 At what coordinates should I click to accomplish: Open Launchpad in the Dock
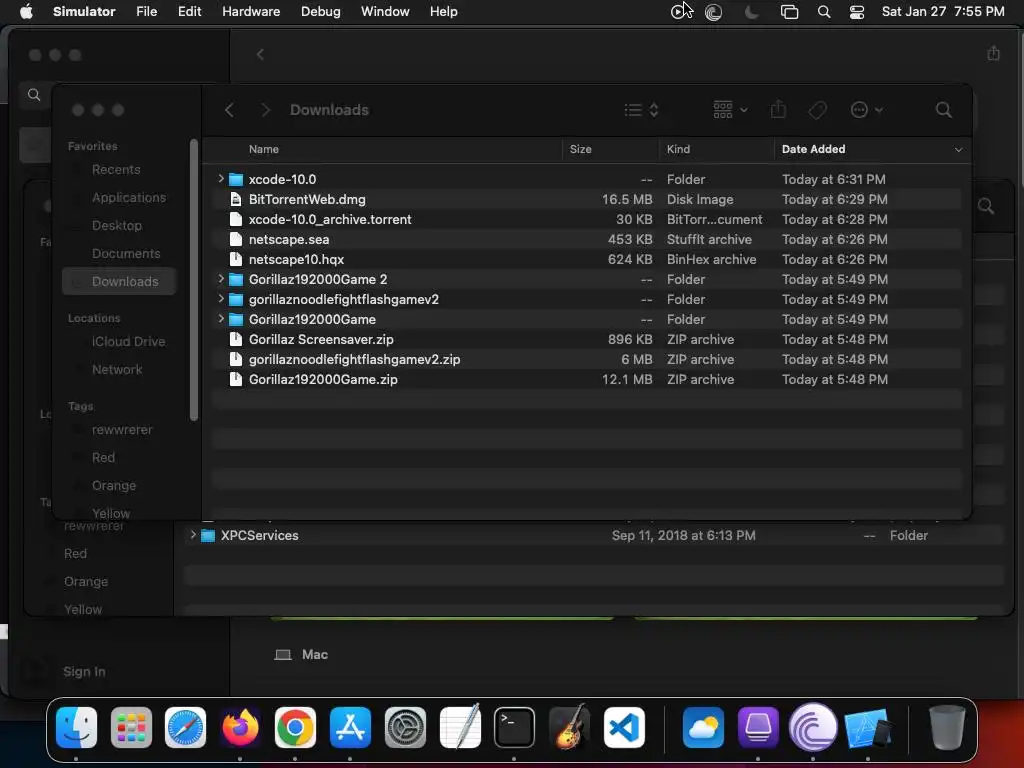(x=131, y=728)
